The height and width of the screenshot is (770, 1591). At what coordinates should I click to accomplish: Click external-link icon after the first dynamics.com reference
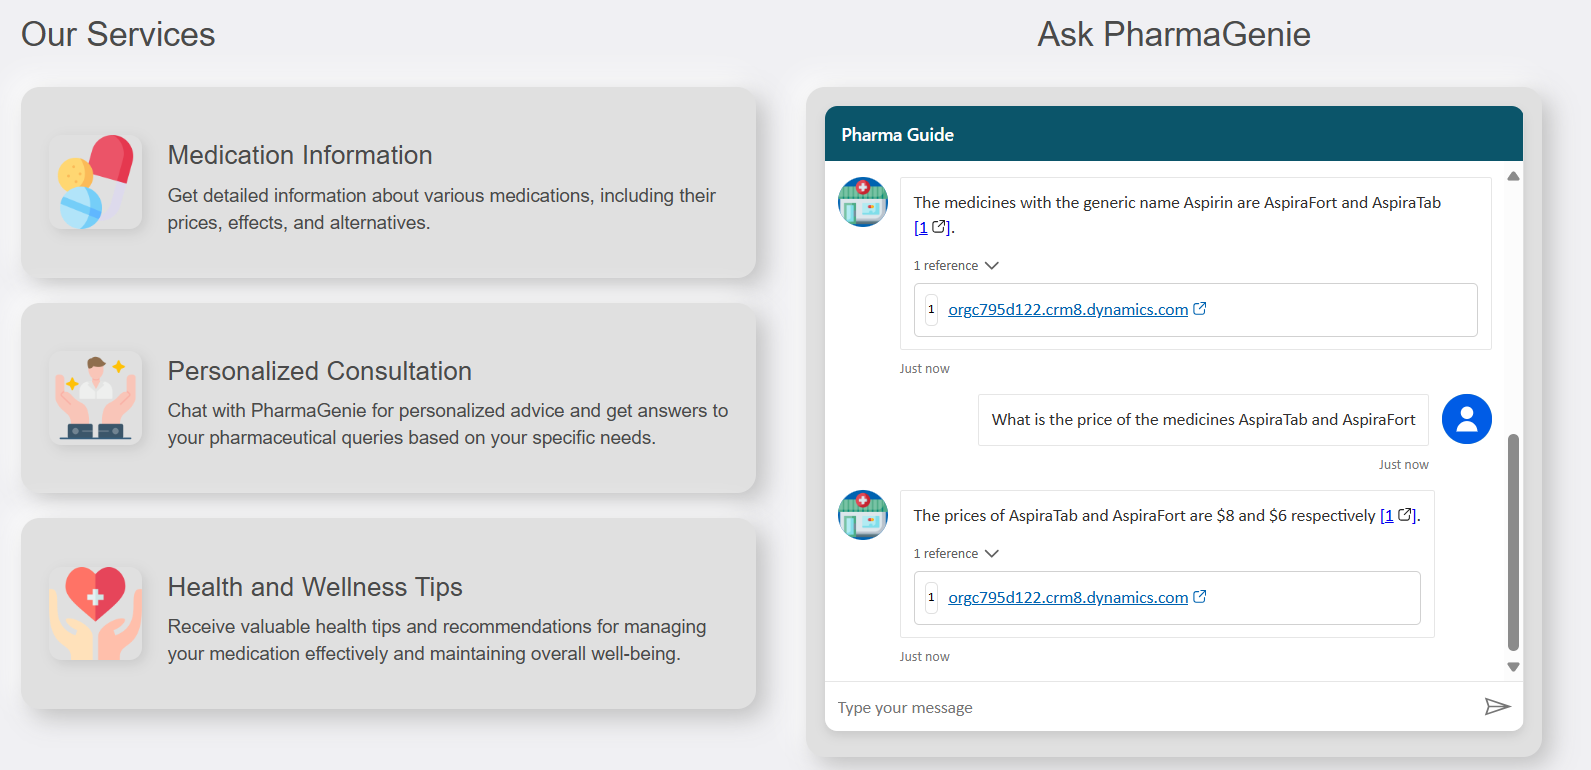tap(1200, 309)
